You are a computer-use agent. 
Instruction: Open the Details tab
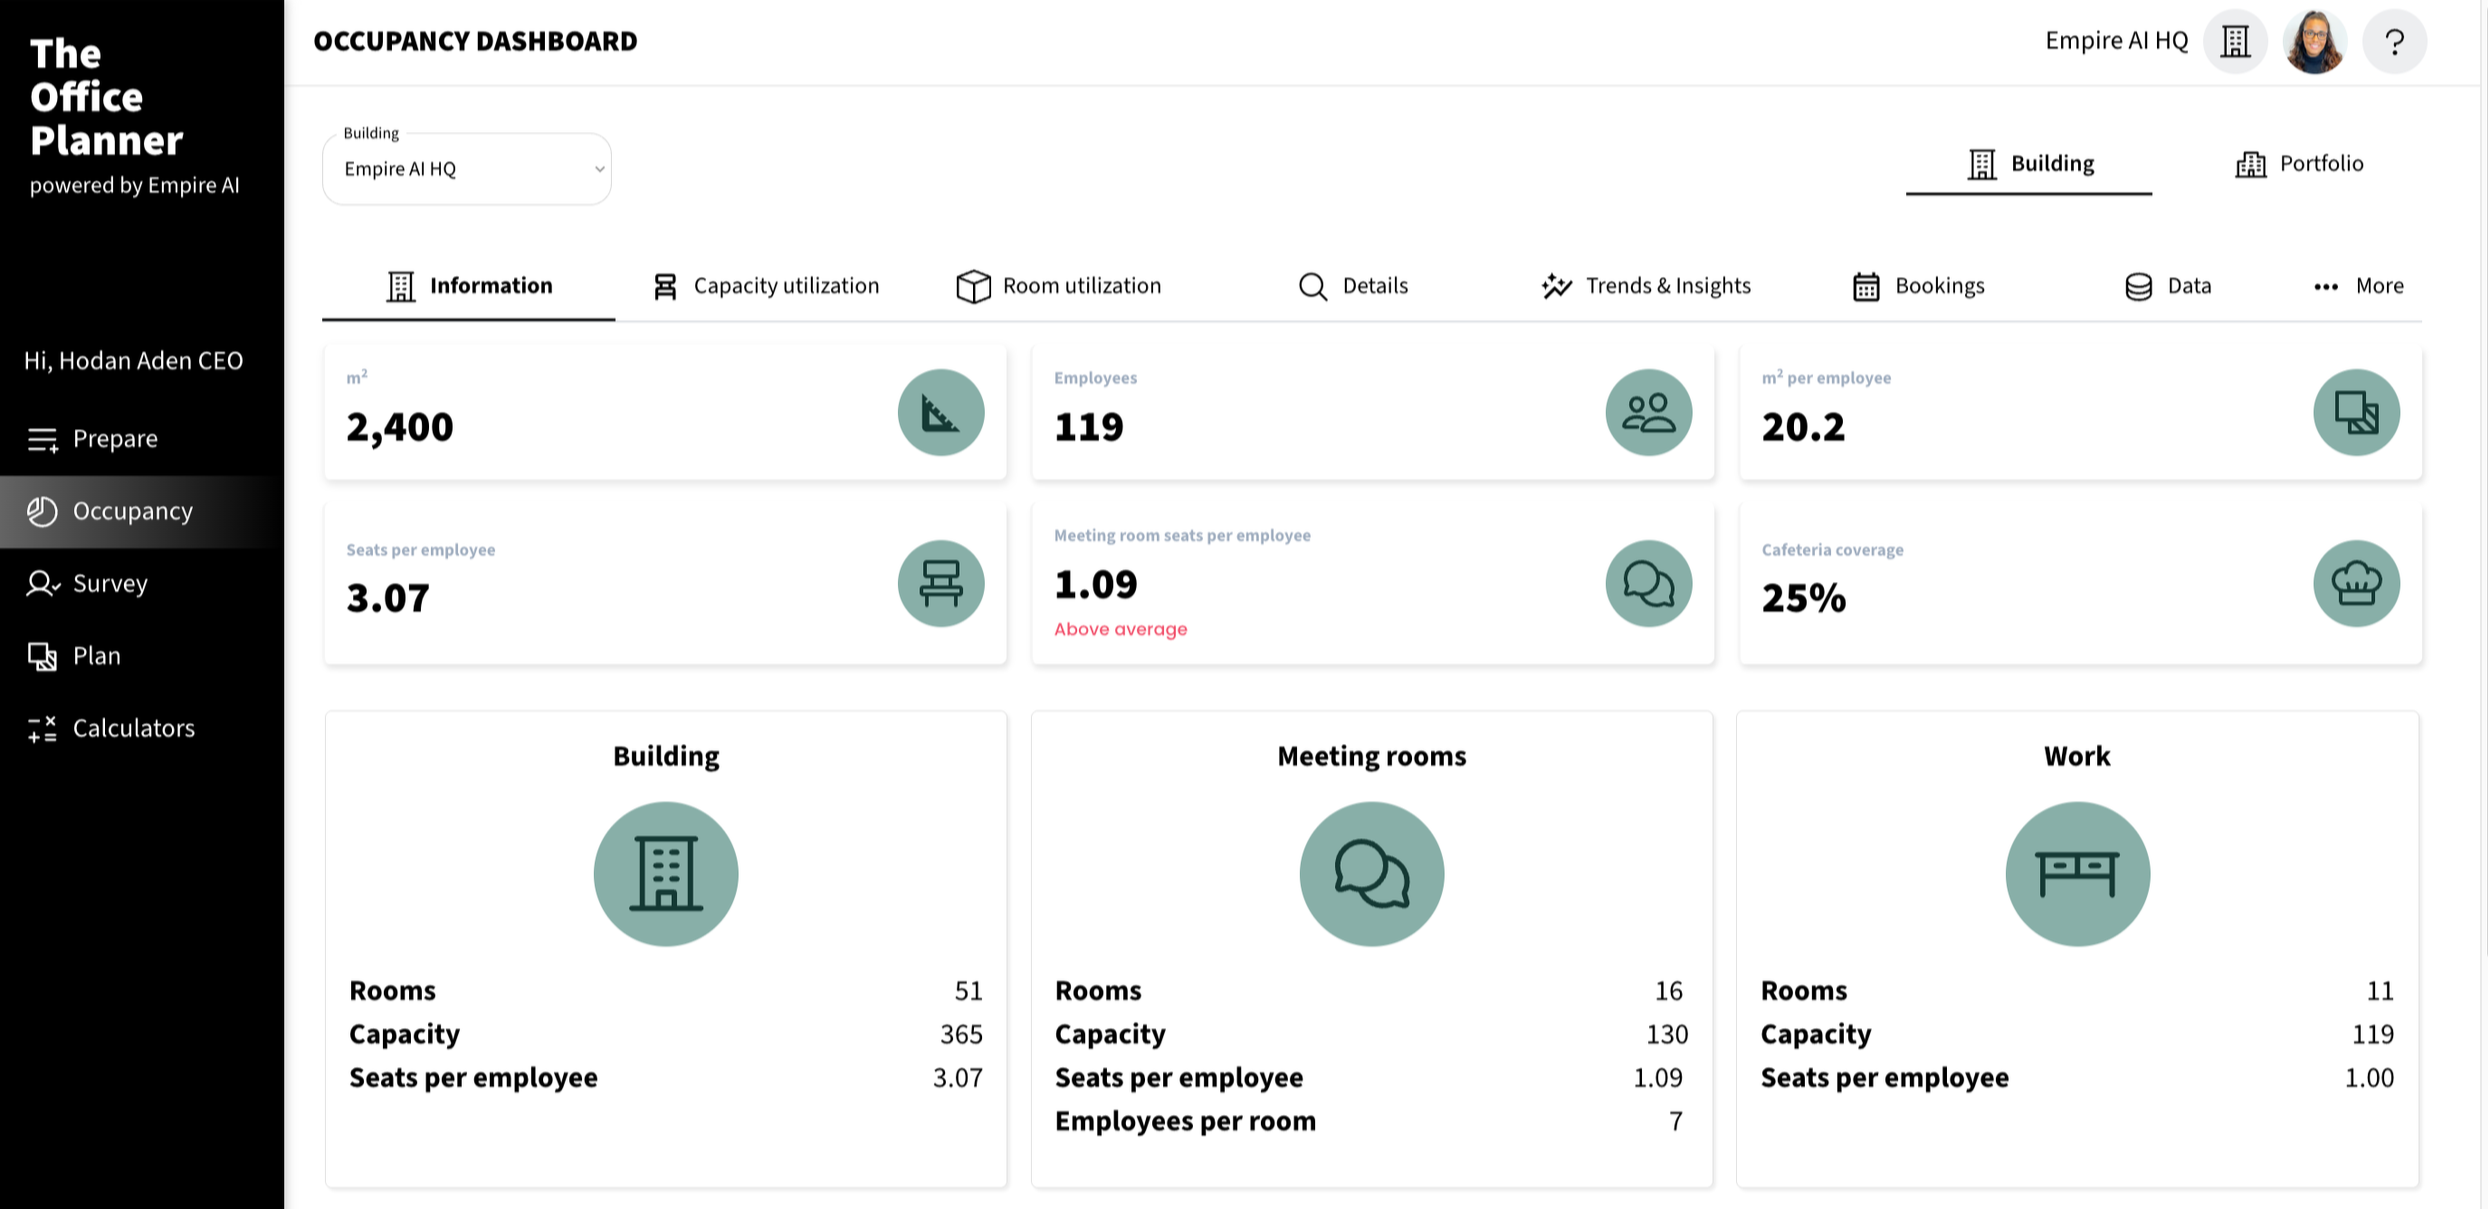[1353, 286]
